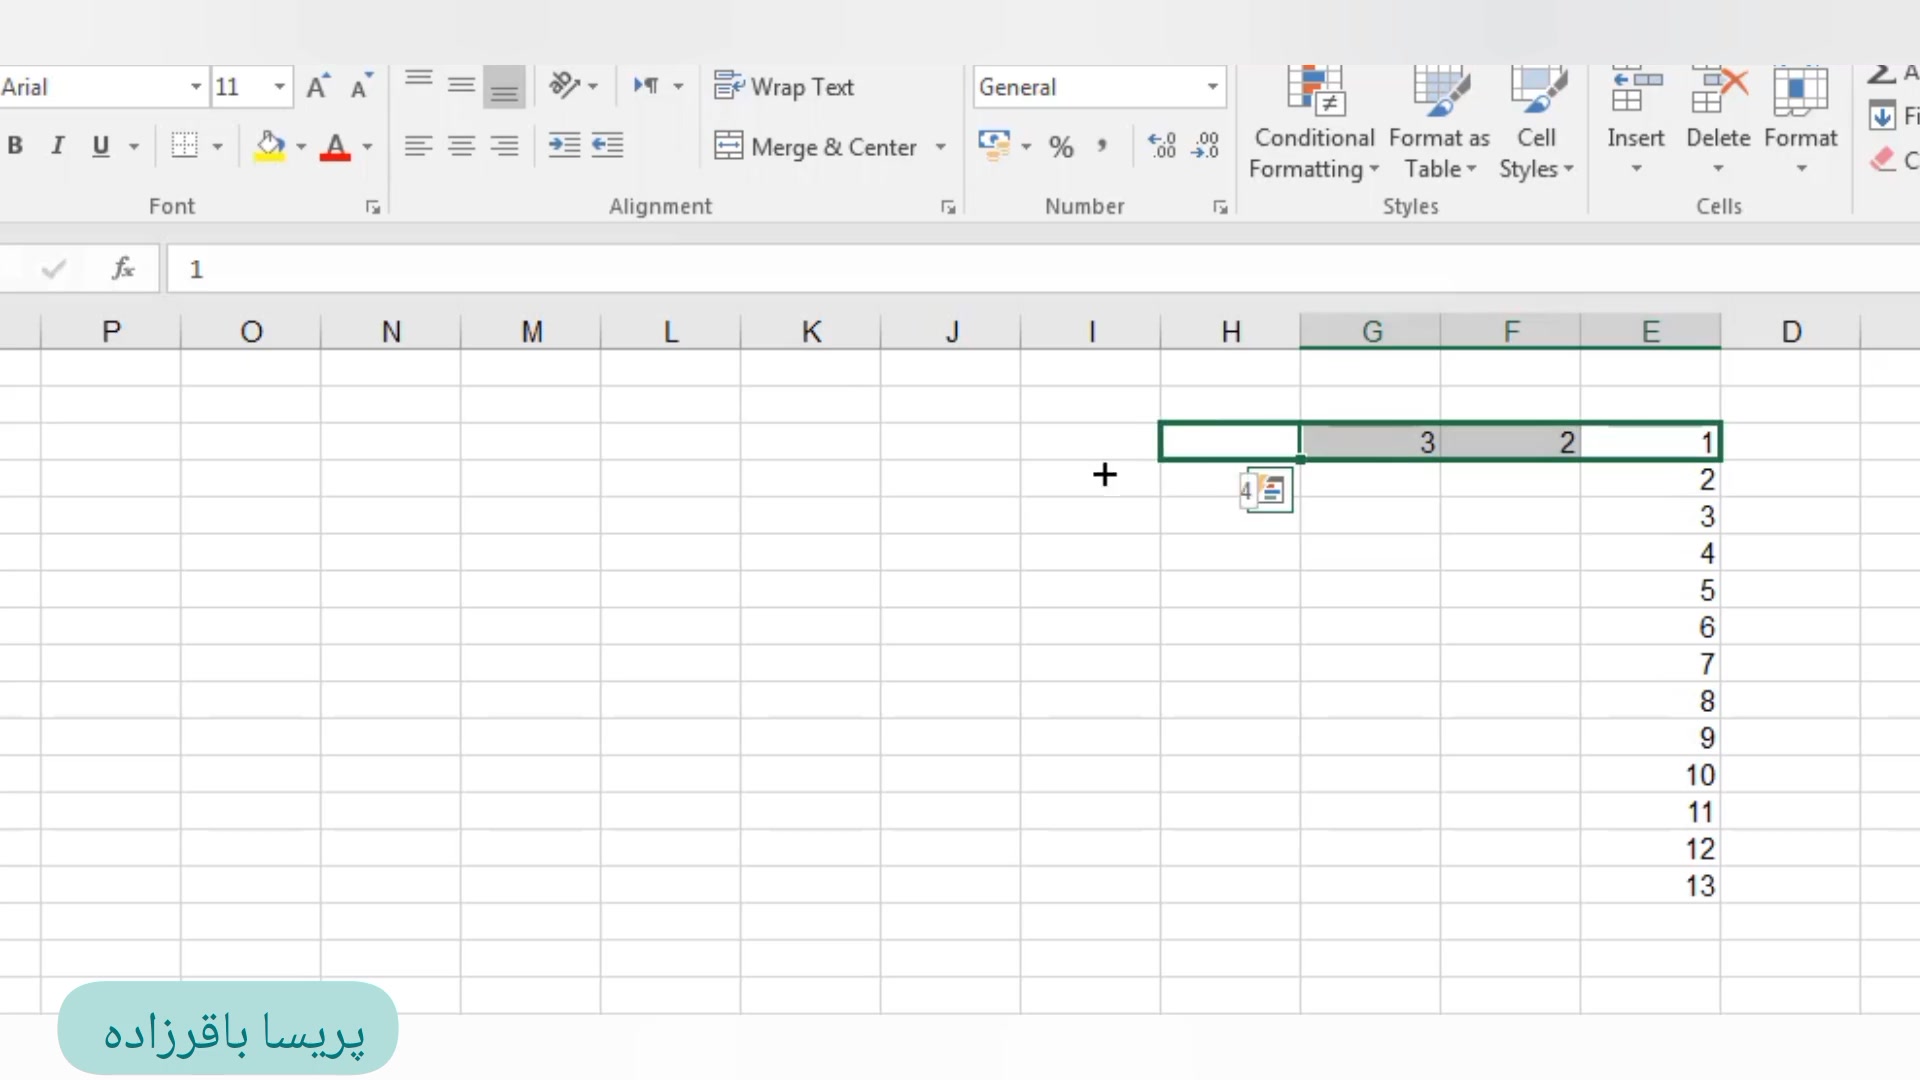Toggle Bold formatting
The image size is (1920, 1080).
tap(15, 146)
